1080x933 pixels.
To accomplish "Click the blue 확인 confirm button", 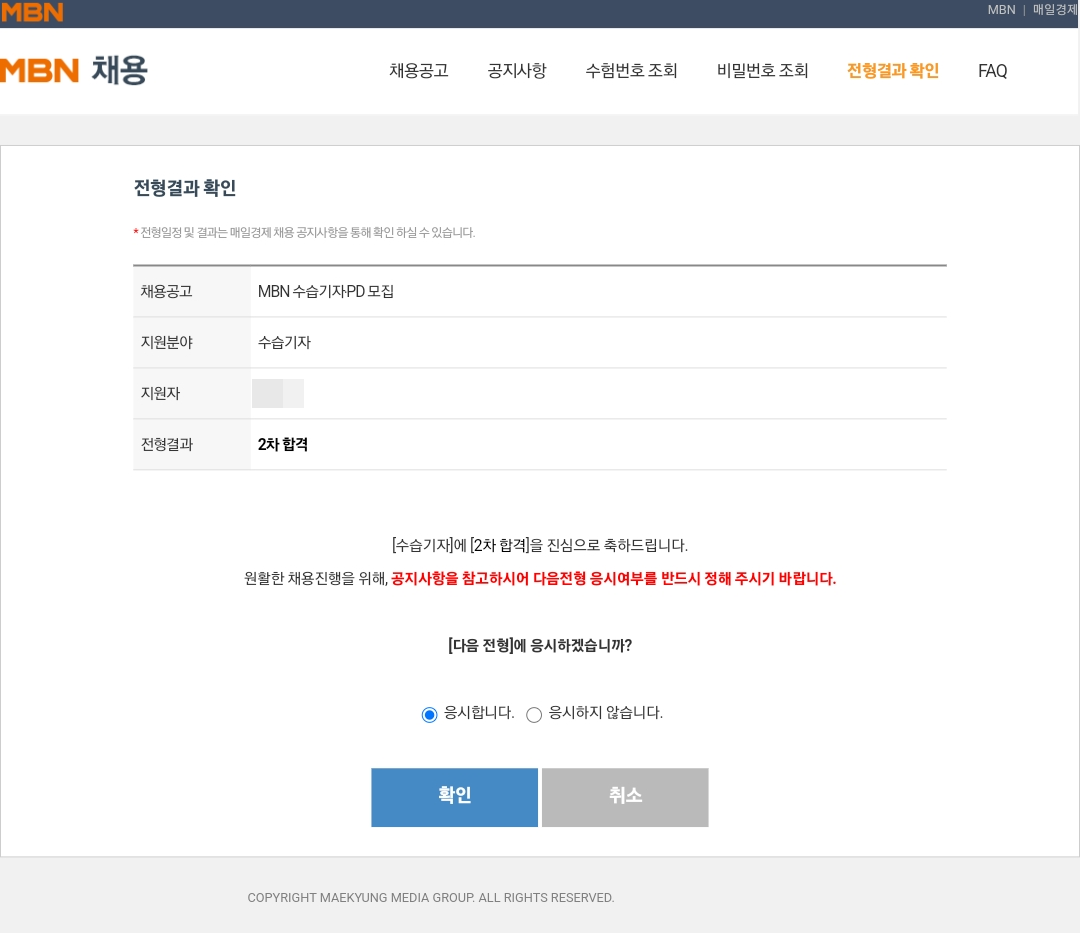I will pyautogui.click(x=454, y=796).
